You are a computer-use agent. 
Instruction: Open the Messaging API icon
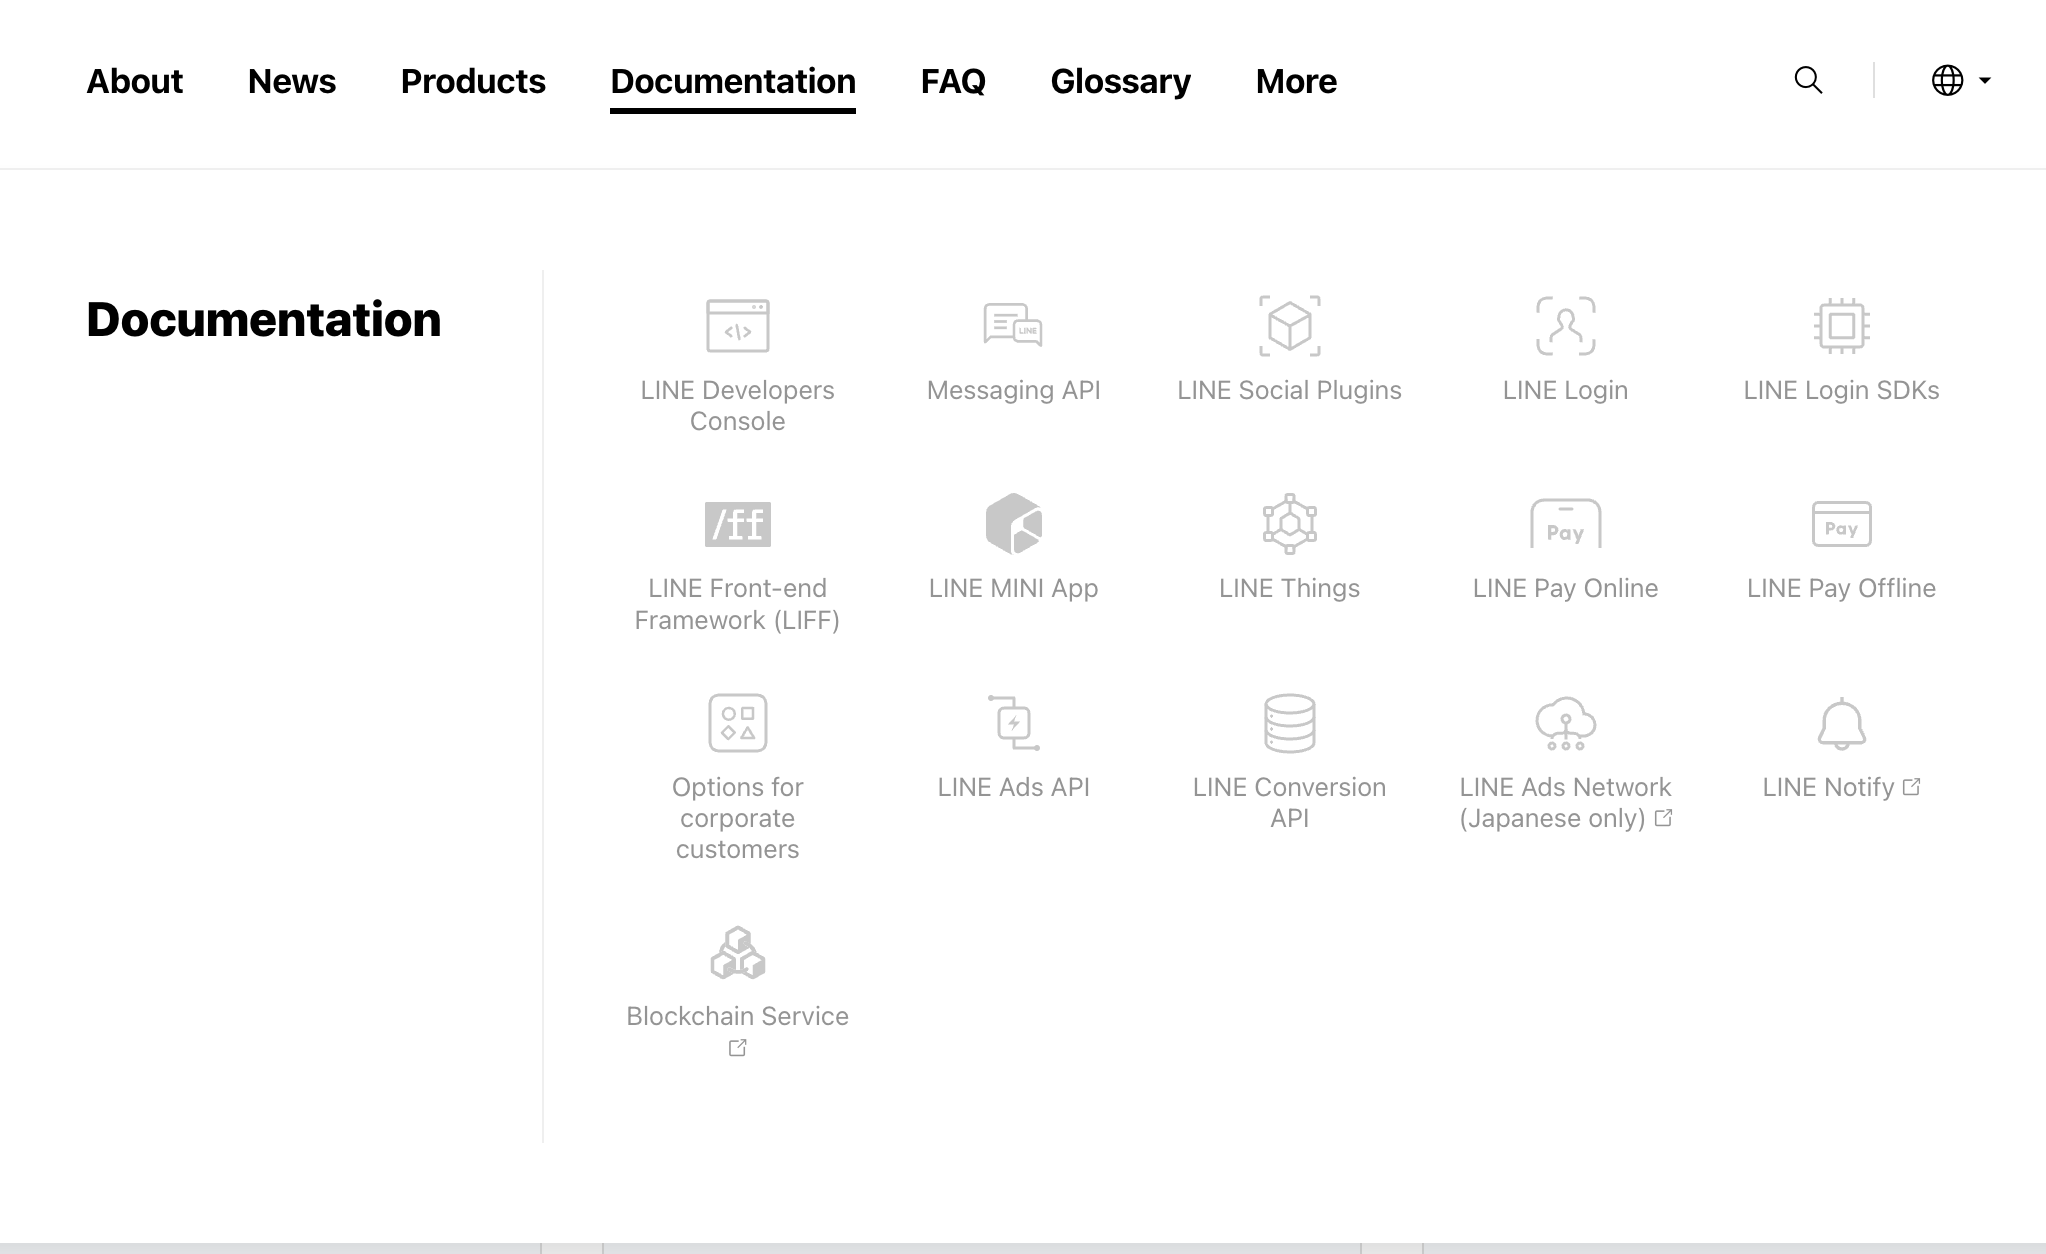1013,325
